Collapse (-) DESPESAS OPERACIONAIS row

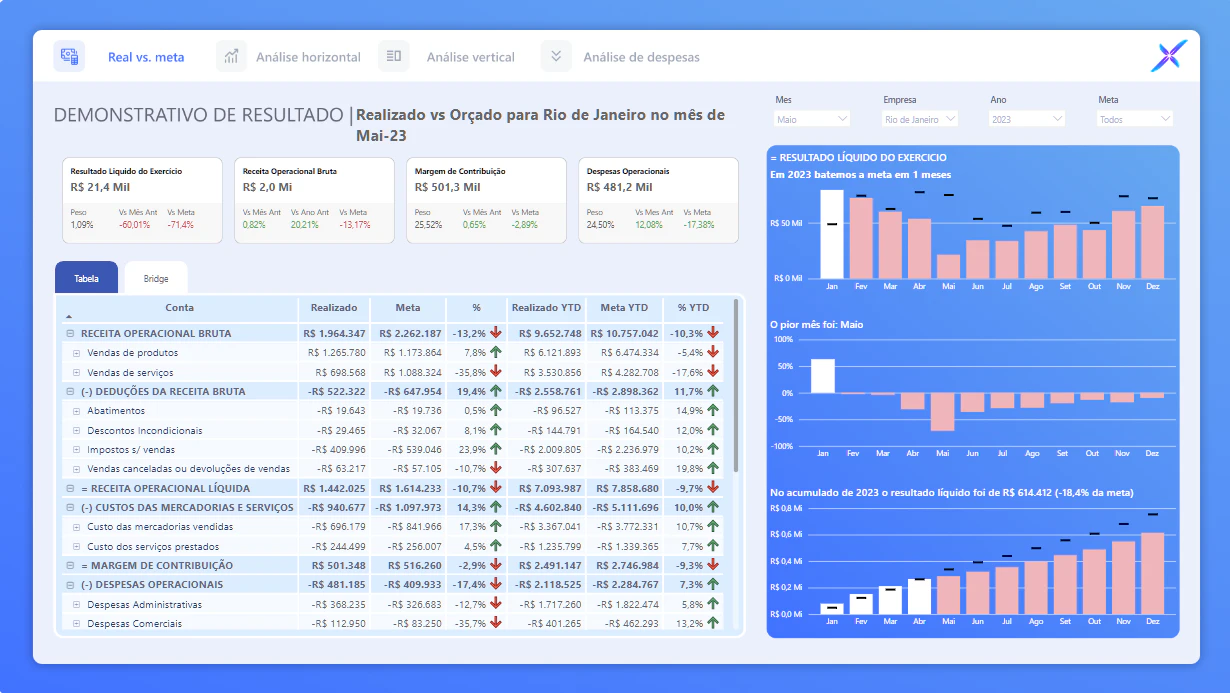(70, 584)
